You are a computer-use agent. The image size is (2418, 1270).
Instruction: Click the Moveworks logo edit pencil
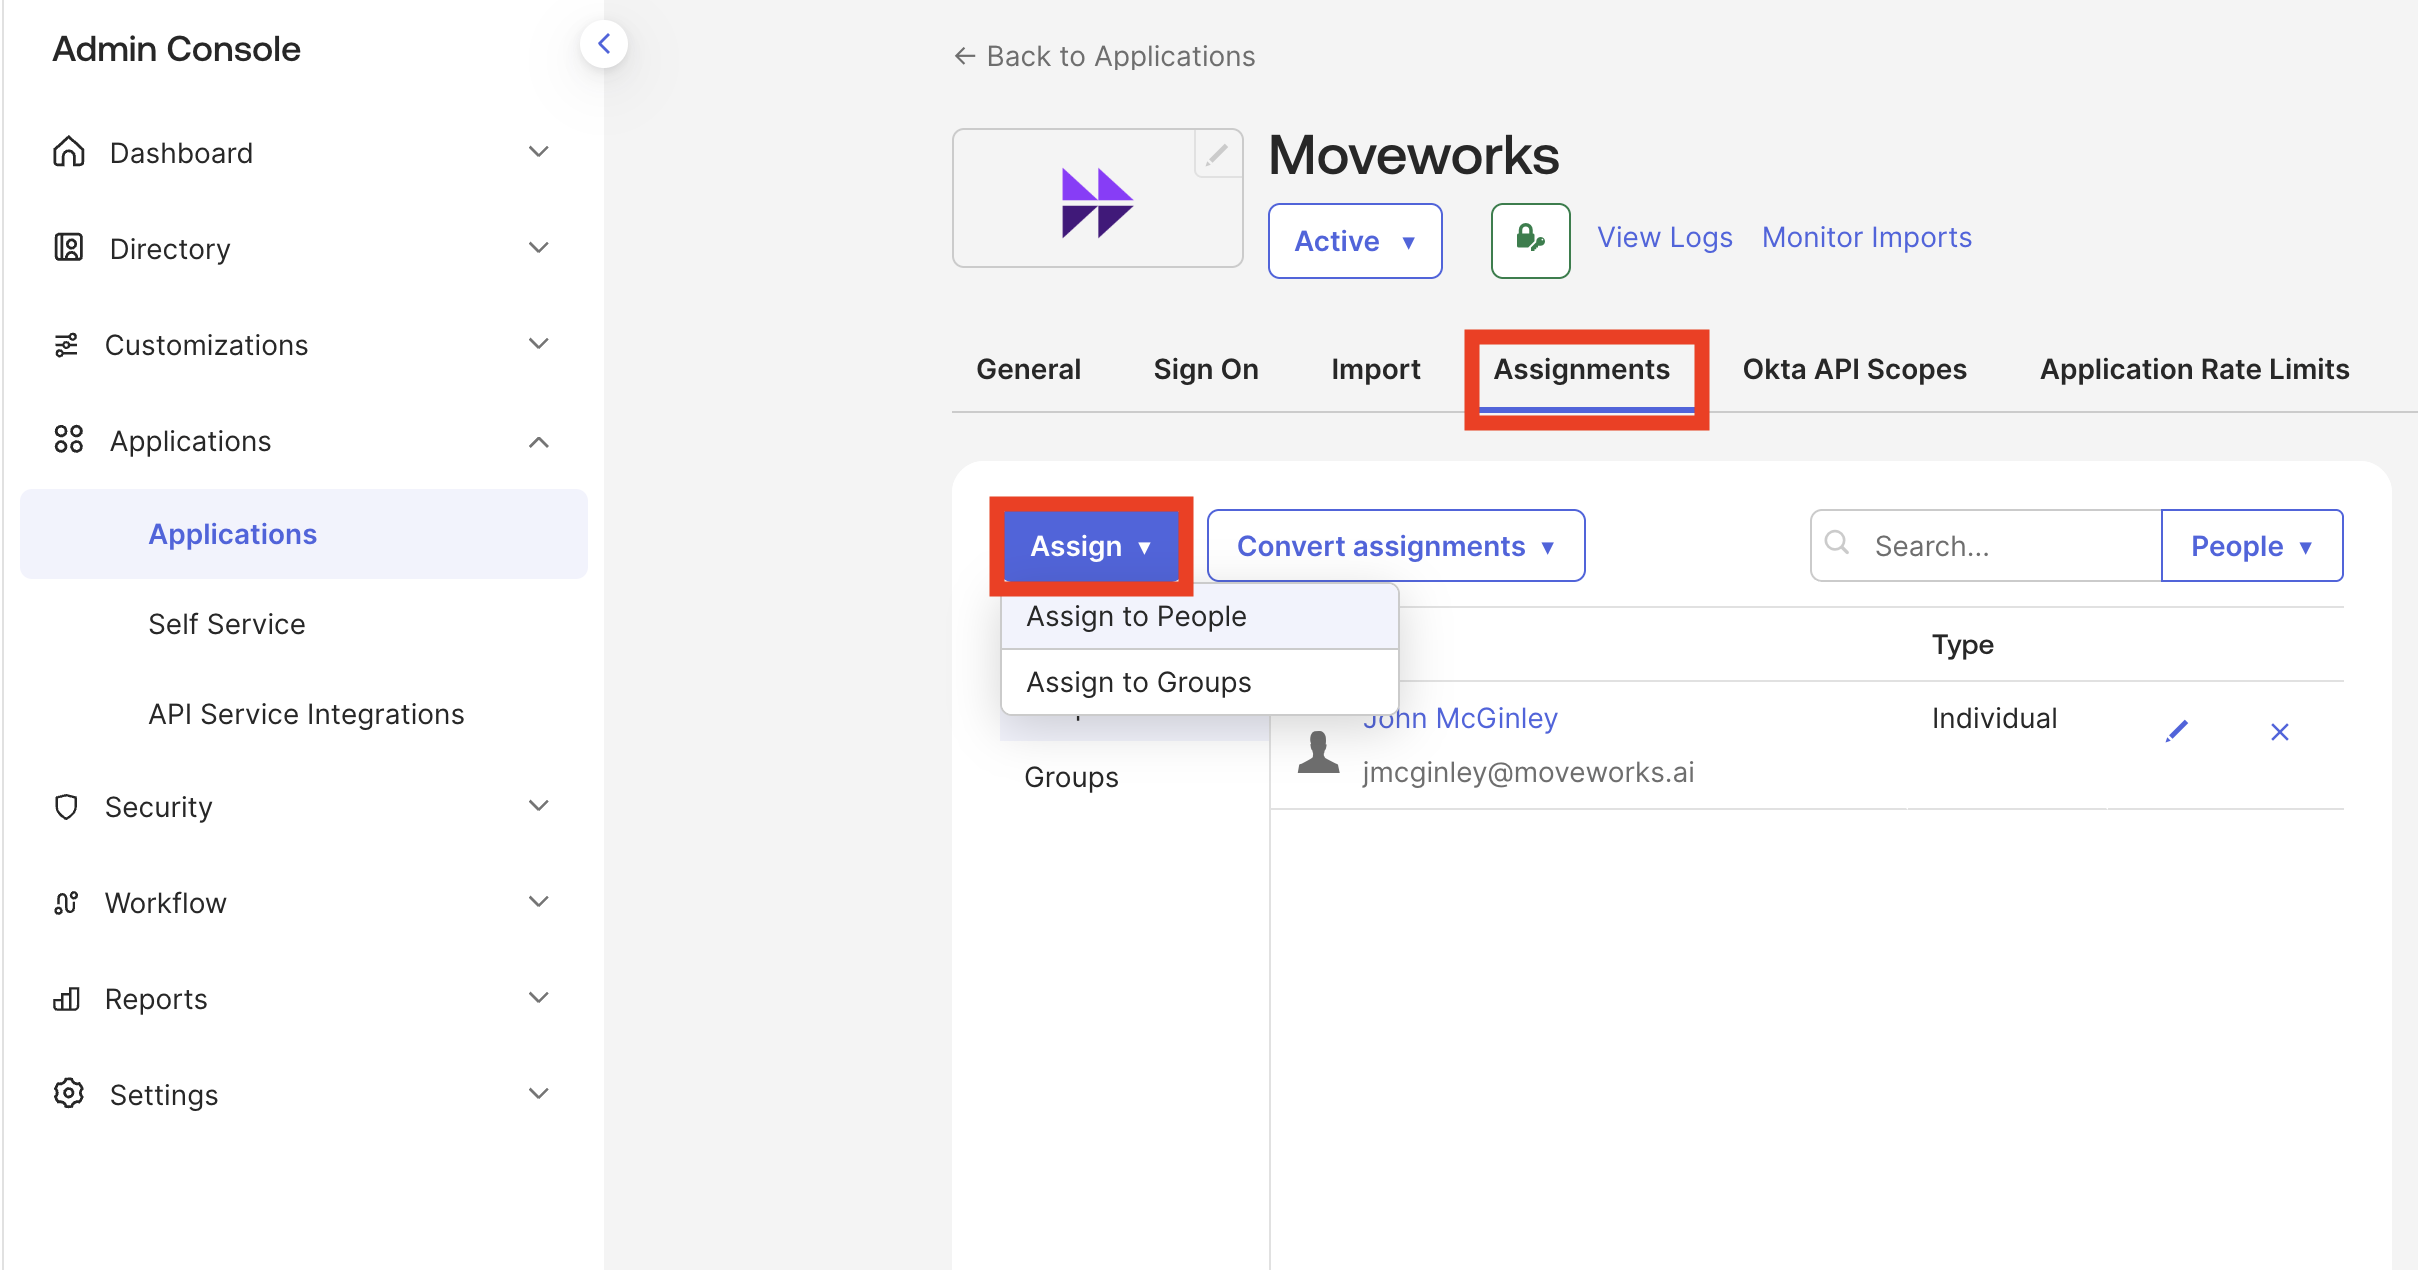[1217, 155]
